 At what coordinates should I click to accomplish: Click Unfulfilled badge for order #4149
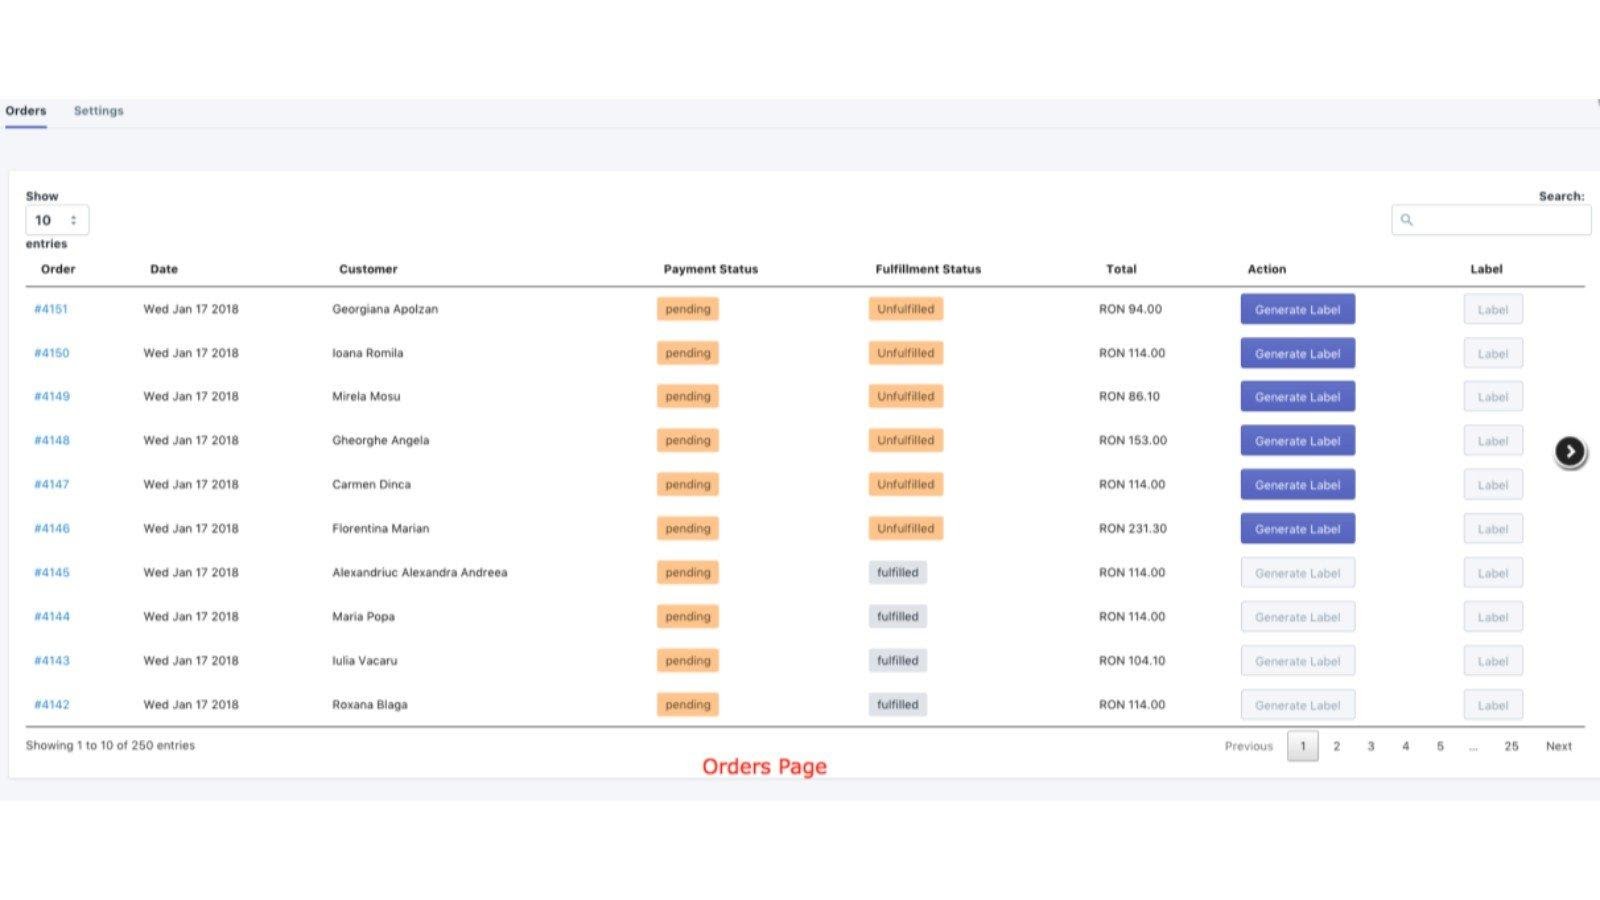(905, 397)
